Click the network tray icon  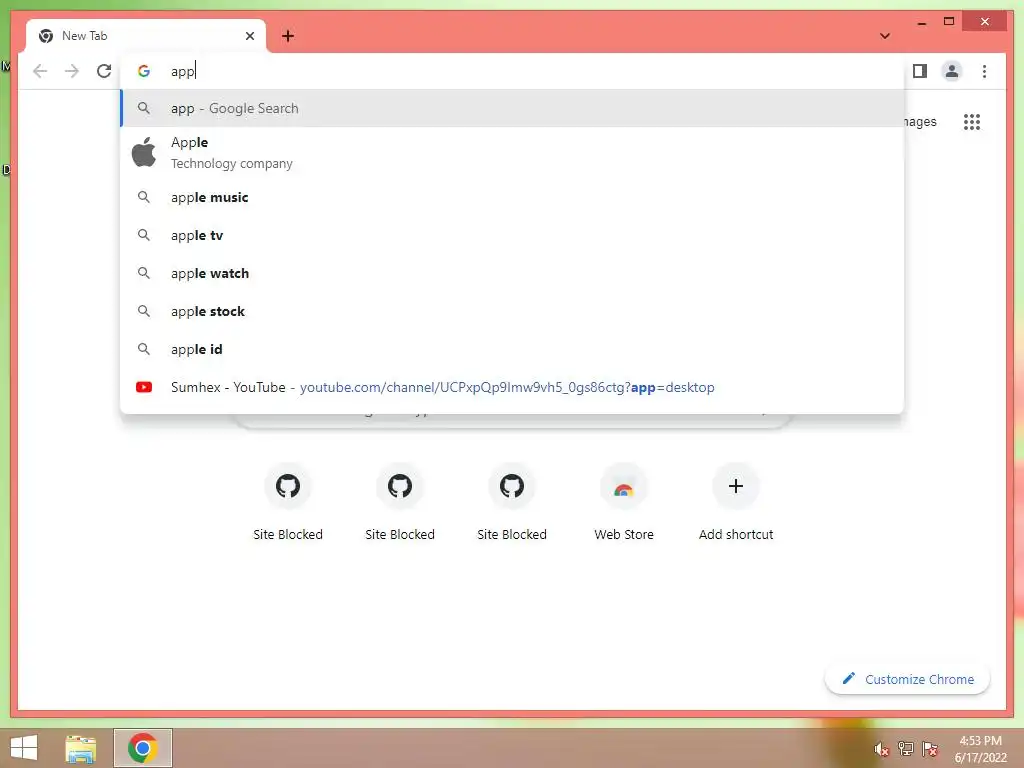(906, 749)
